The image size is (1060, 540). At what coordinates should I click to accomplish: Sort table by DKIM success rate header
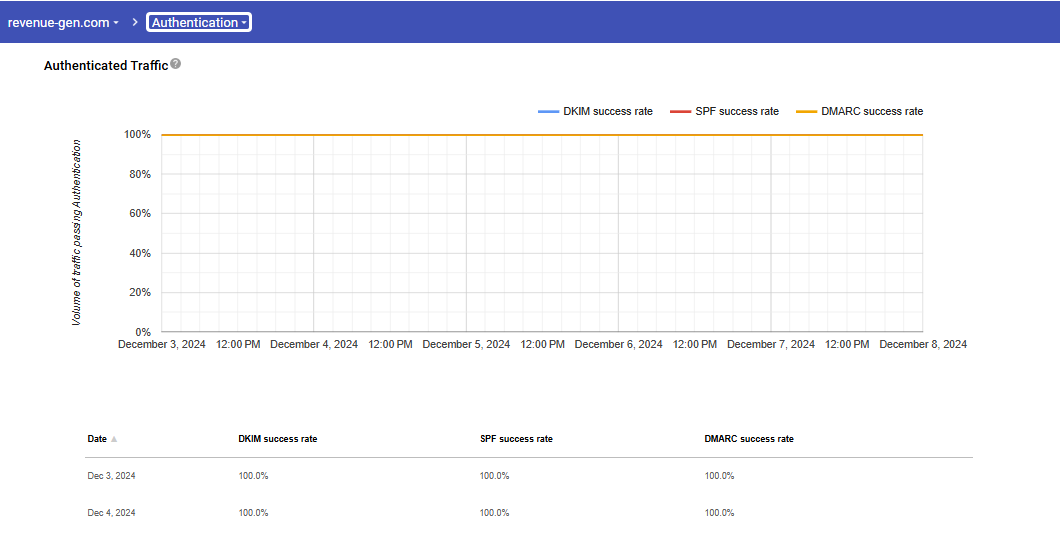pyautogui.click(x=277, y=439)
